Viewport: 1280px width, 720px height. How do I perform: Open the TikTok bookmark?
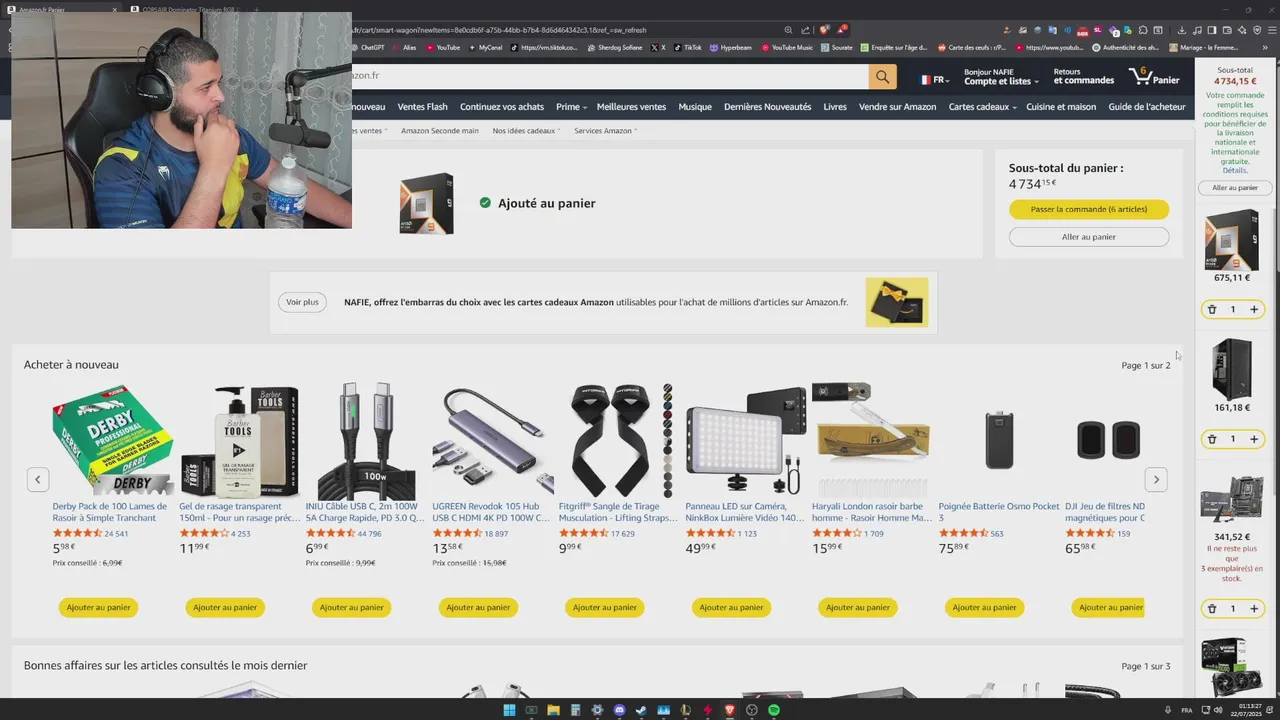(x=688, y=47)
